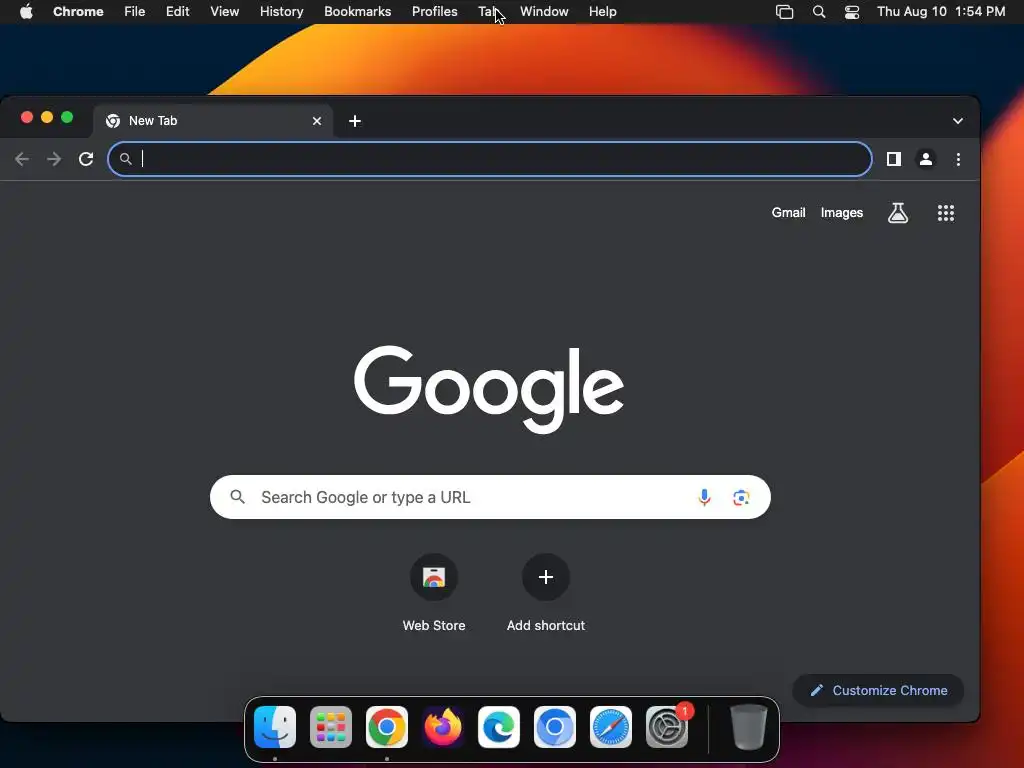Select the New Tab tab
This screenshot has height=768, width=1024.
[x=212, y=121]
